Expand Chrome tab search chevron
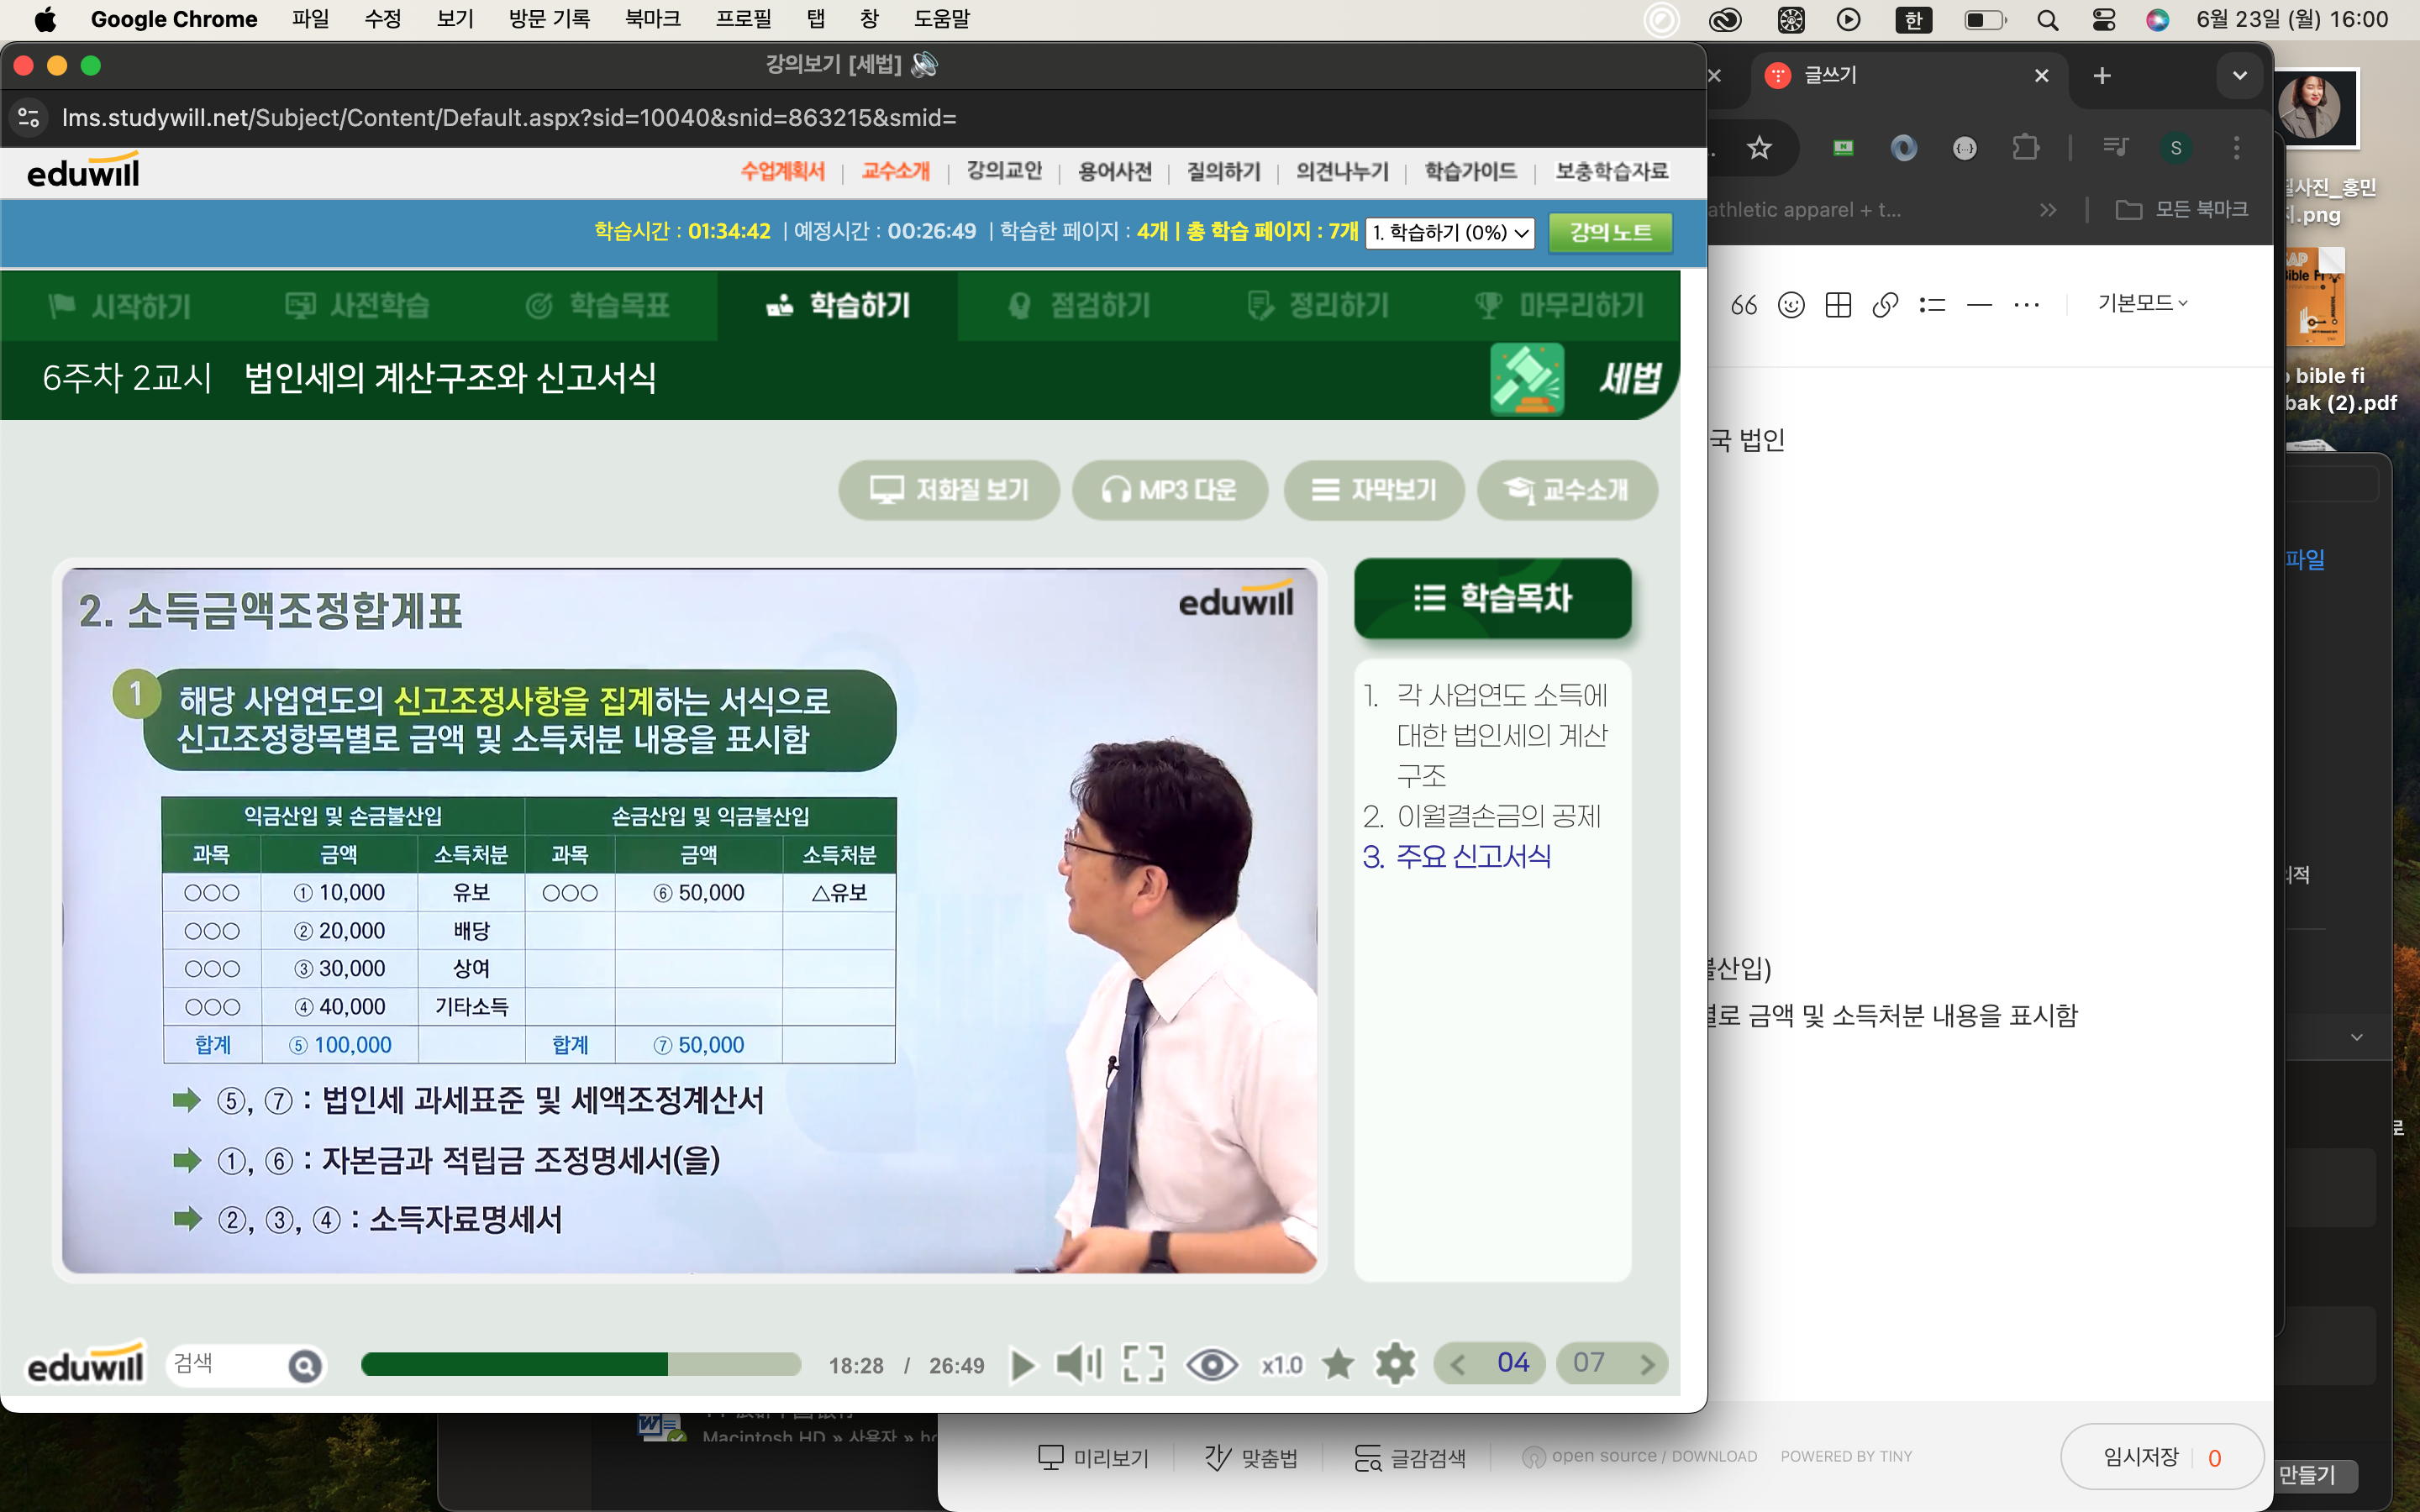Viewport: 2420px width, 1512px height. pyautogui.click(x=2239, y=76)
